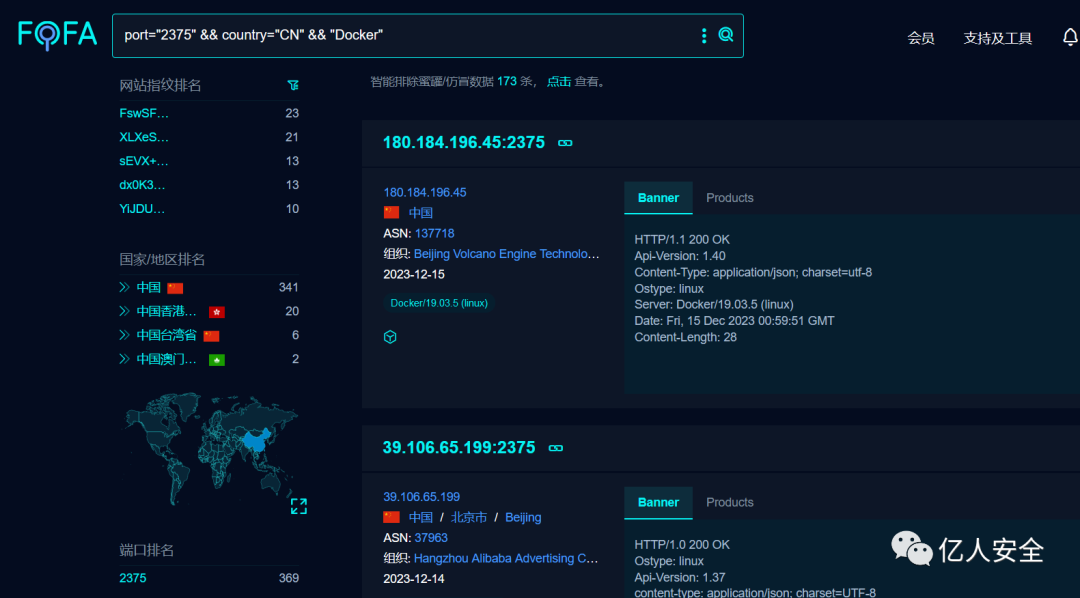Filter by fingerprint sEVX+…
The image size is (1080, 598).
pos(144,161)
